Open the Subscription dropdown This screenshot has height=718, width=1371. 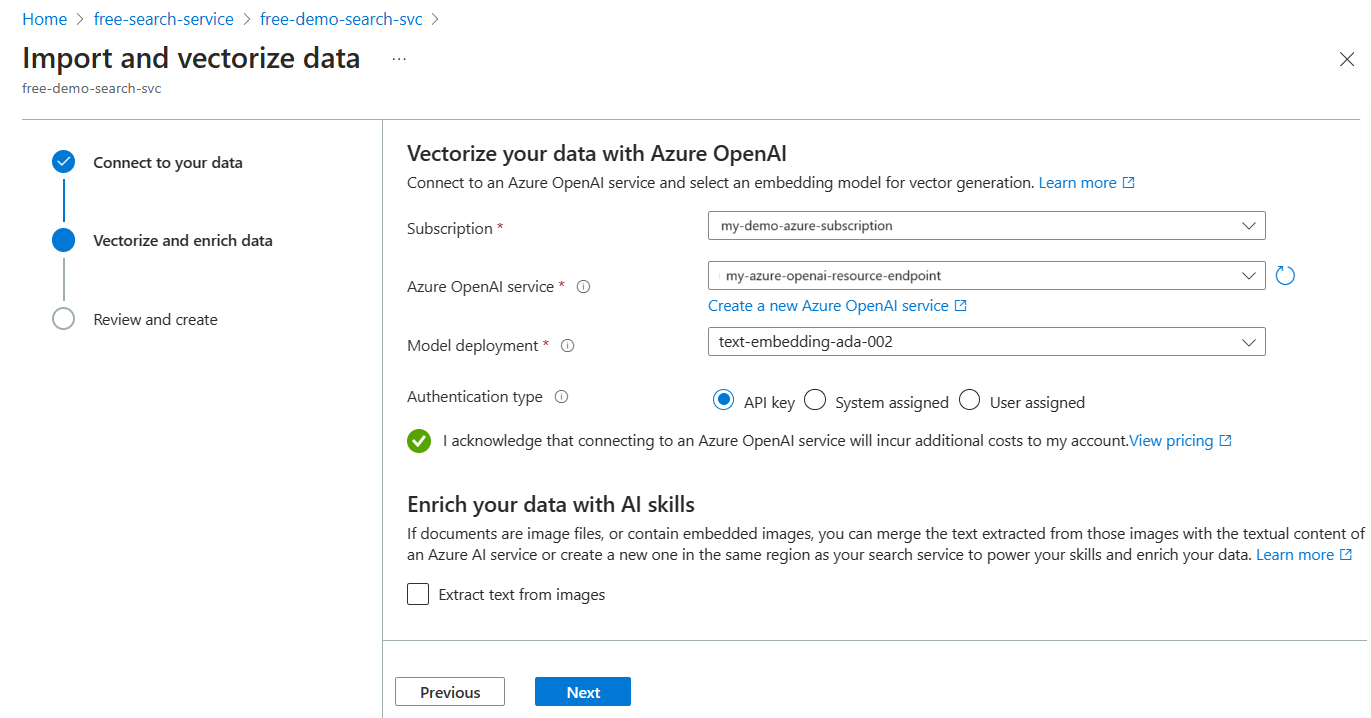tap(986, 226)
